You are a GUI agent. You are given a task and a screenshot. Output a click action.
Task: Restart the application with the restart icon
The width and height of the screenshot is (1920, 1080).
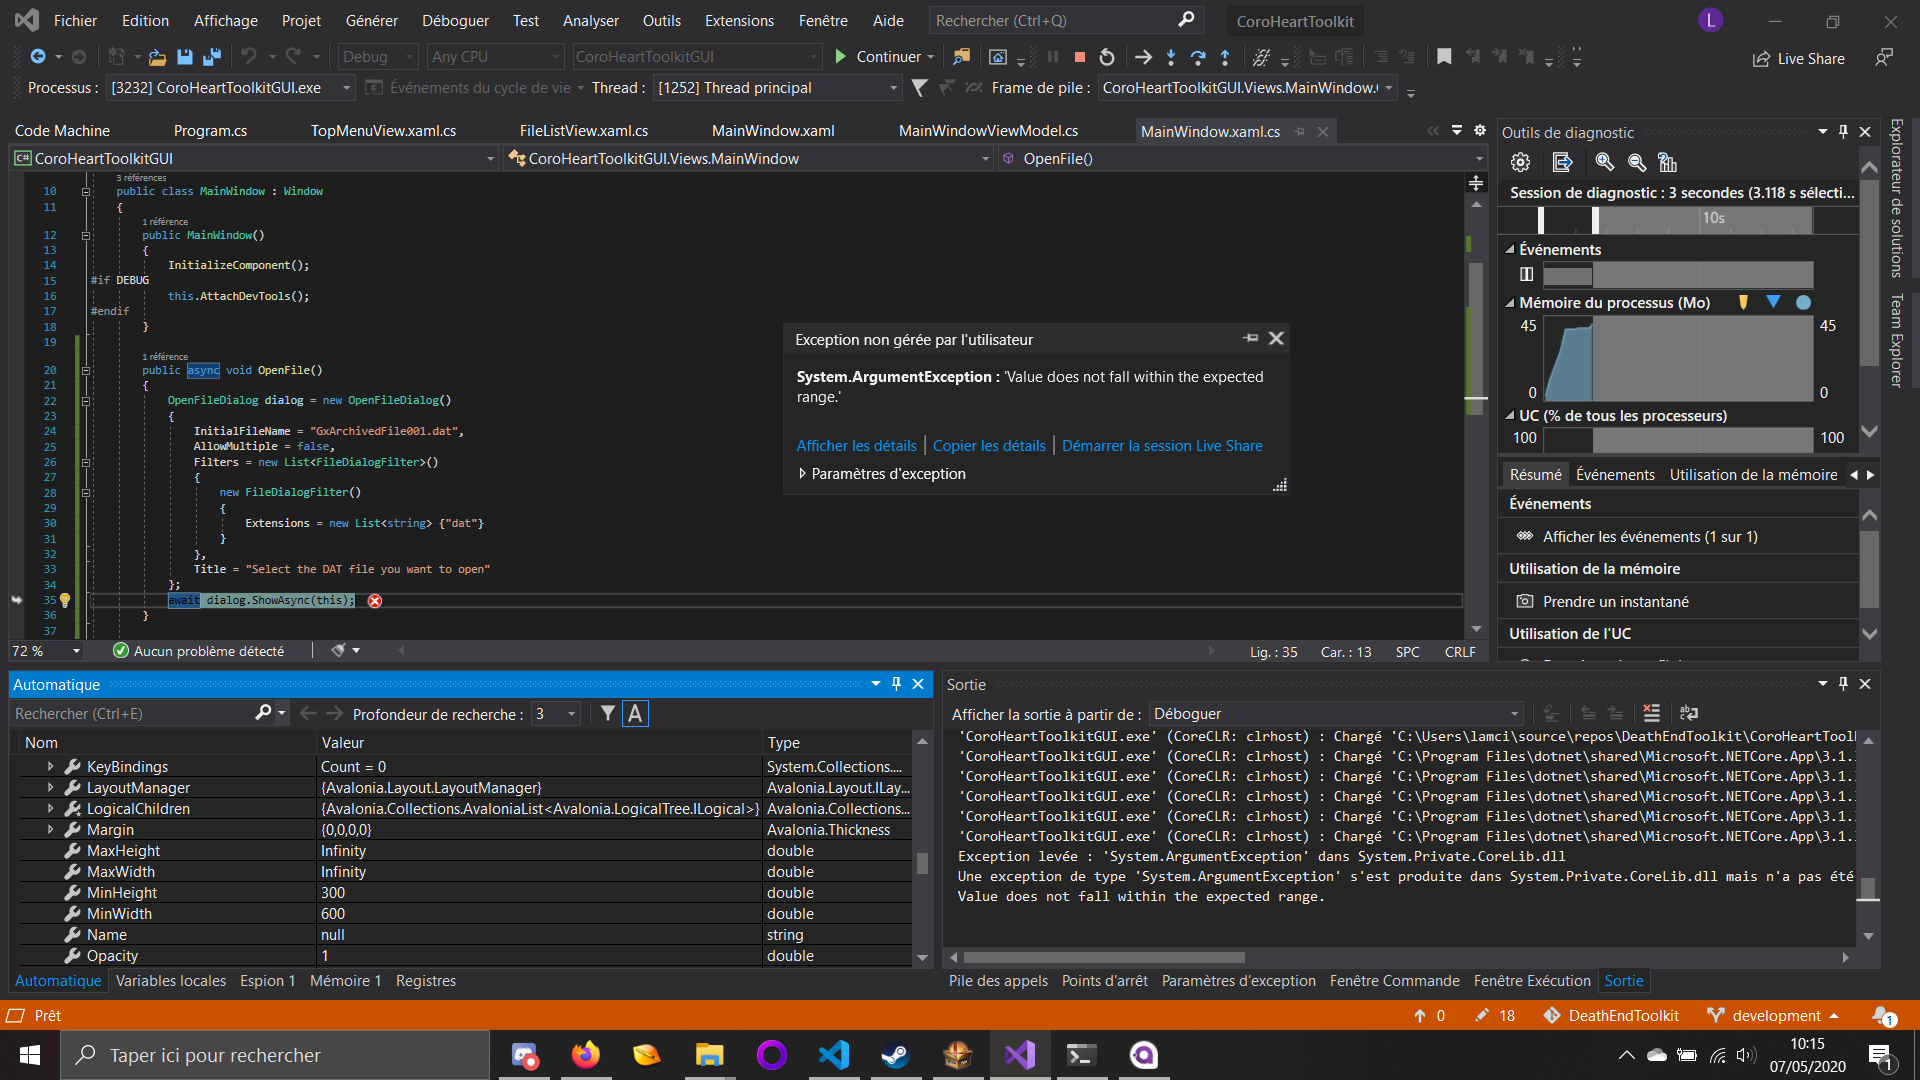tap(1107, 57)
